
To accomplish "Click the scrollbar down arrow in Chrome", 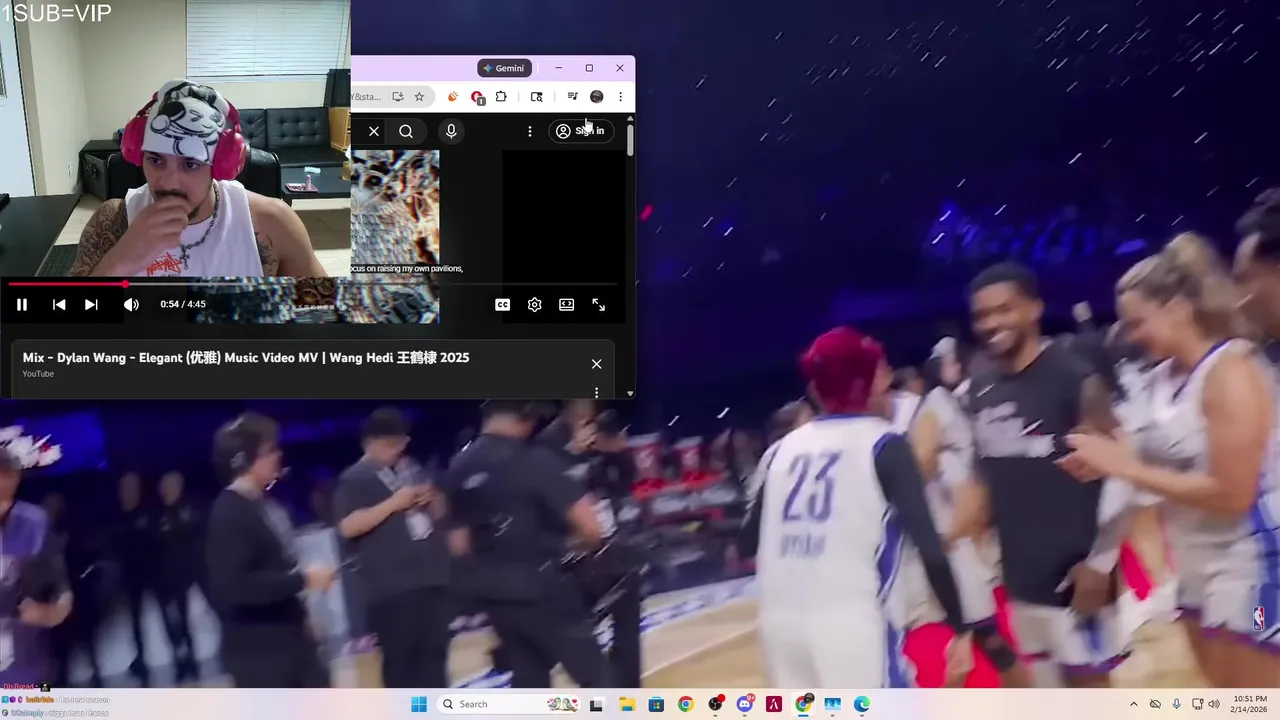I will click(x=630, y=393).
